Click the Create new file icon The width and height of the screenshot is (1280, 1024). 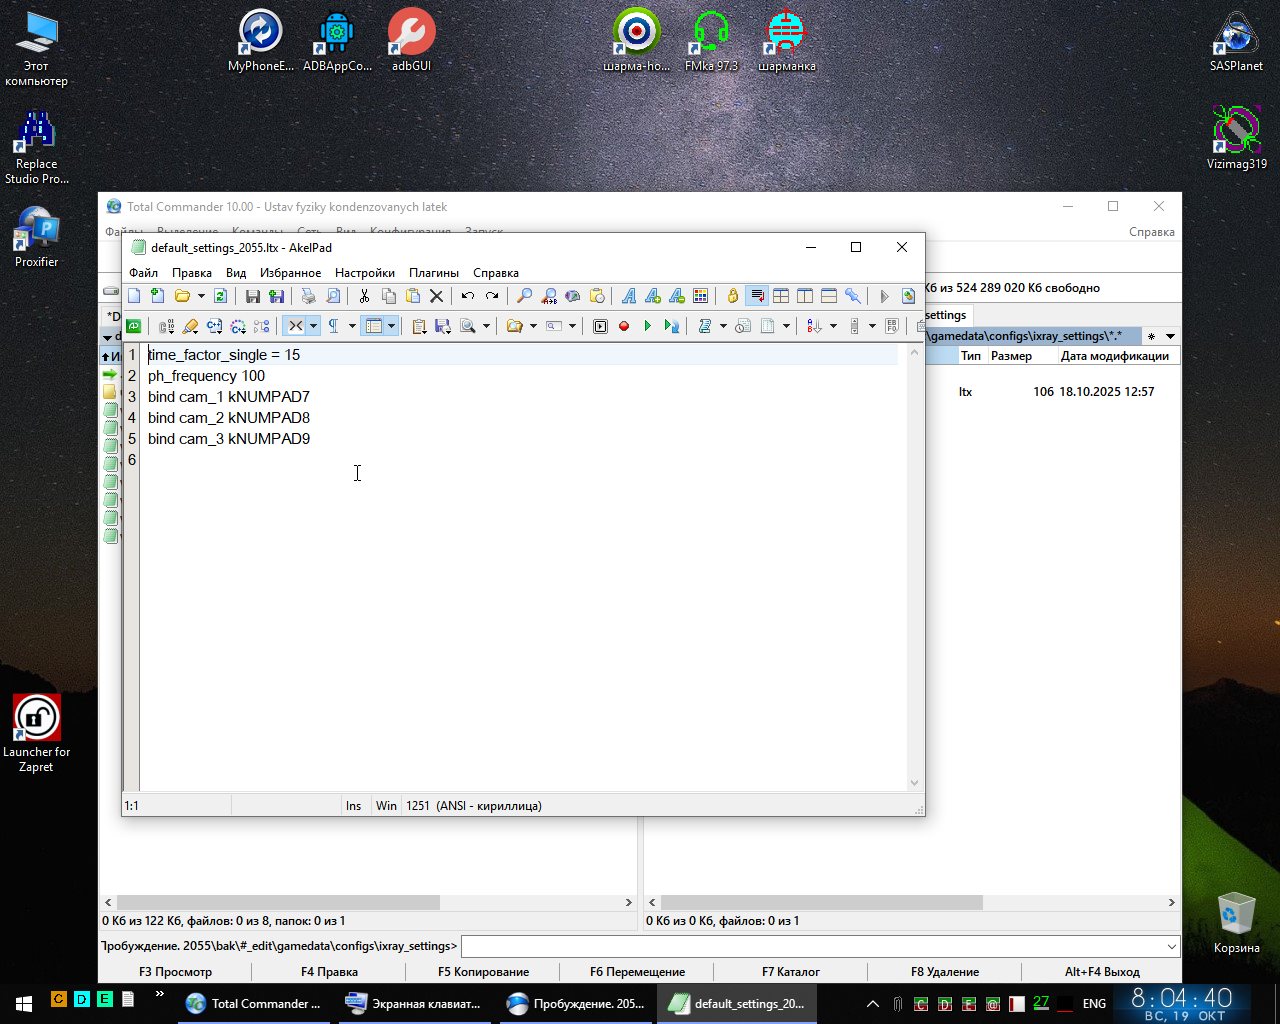[134, 296]
